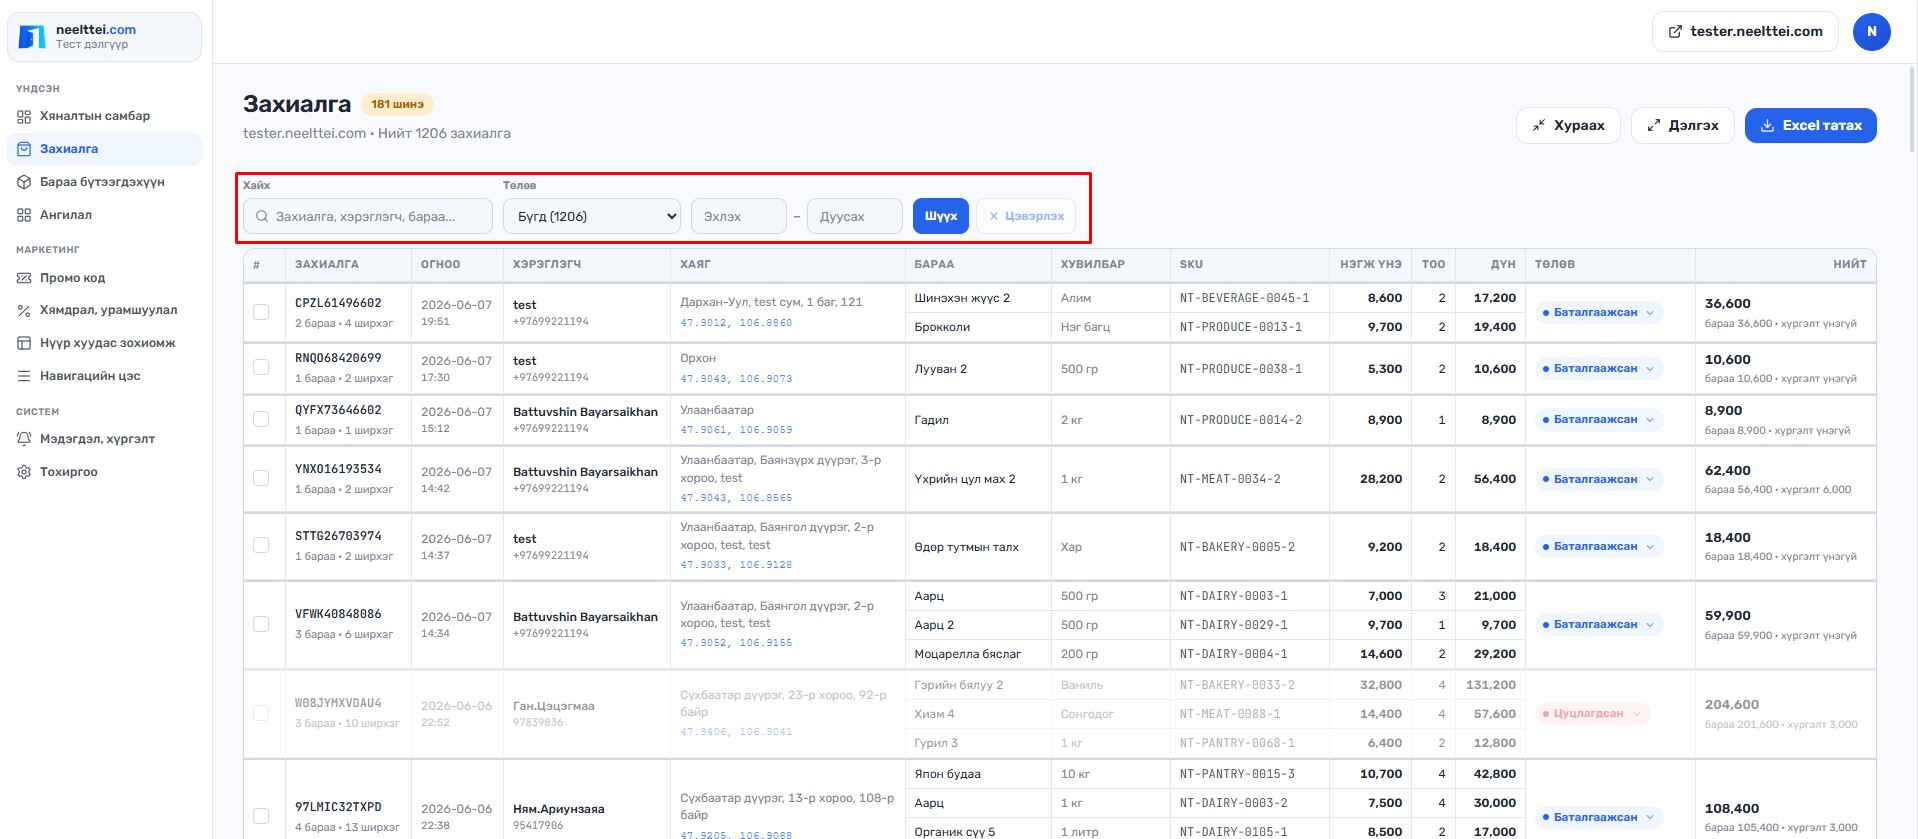
Task: Click coordinates link 47.9033, 106.9128
Action: click(x=736, y=565)
